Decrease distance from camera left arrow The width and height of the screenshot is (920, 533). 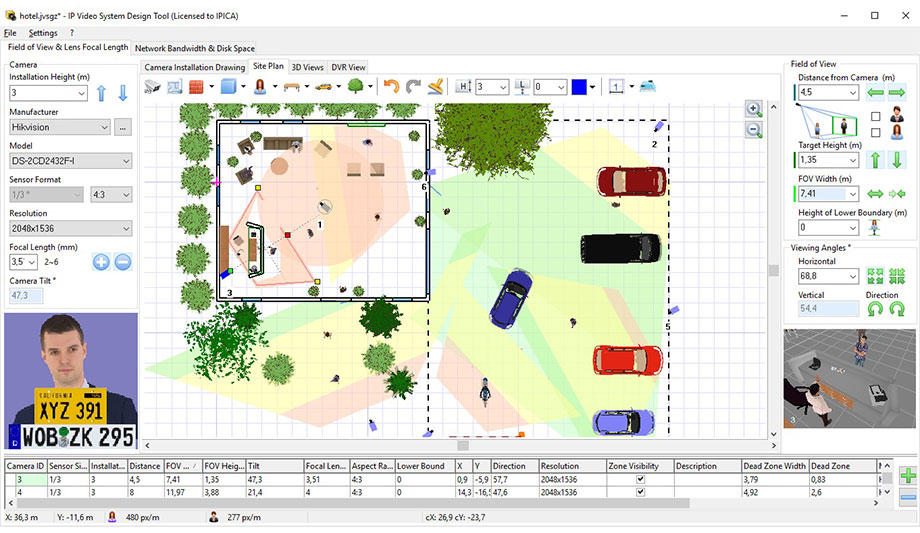click(875, 92)
